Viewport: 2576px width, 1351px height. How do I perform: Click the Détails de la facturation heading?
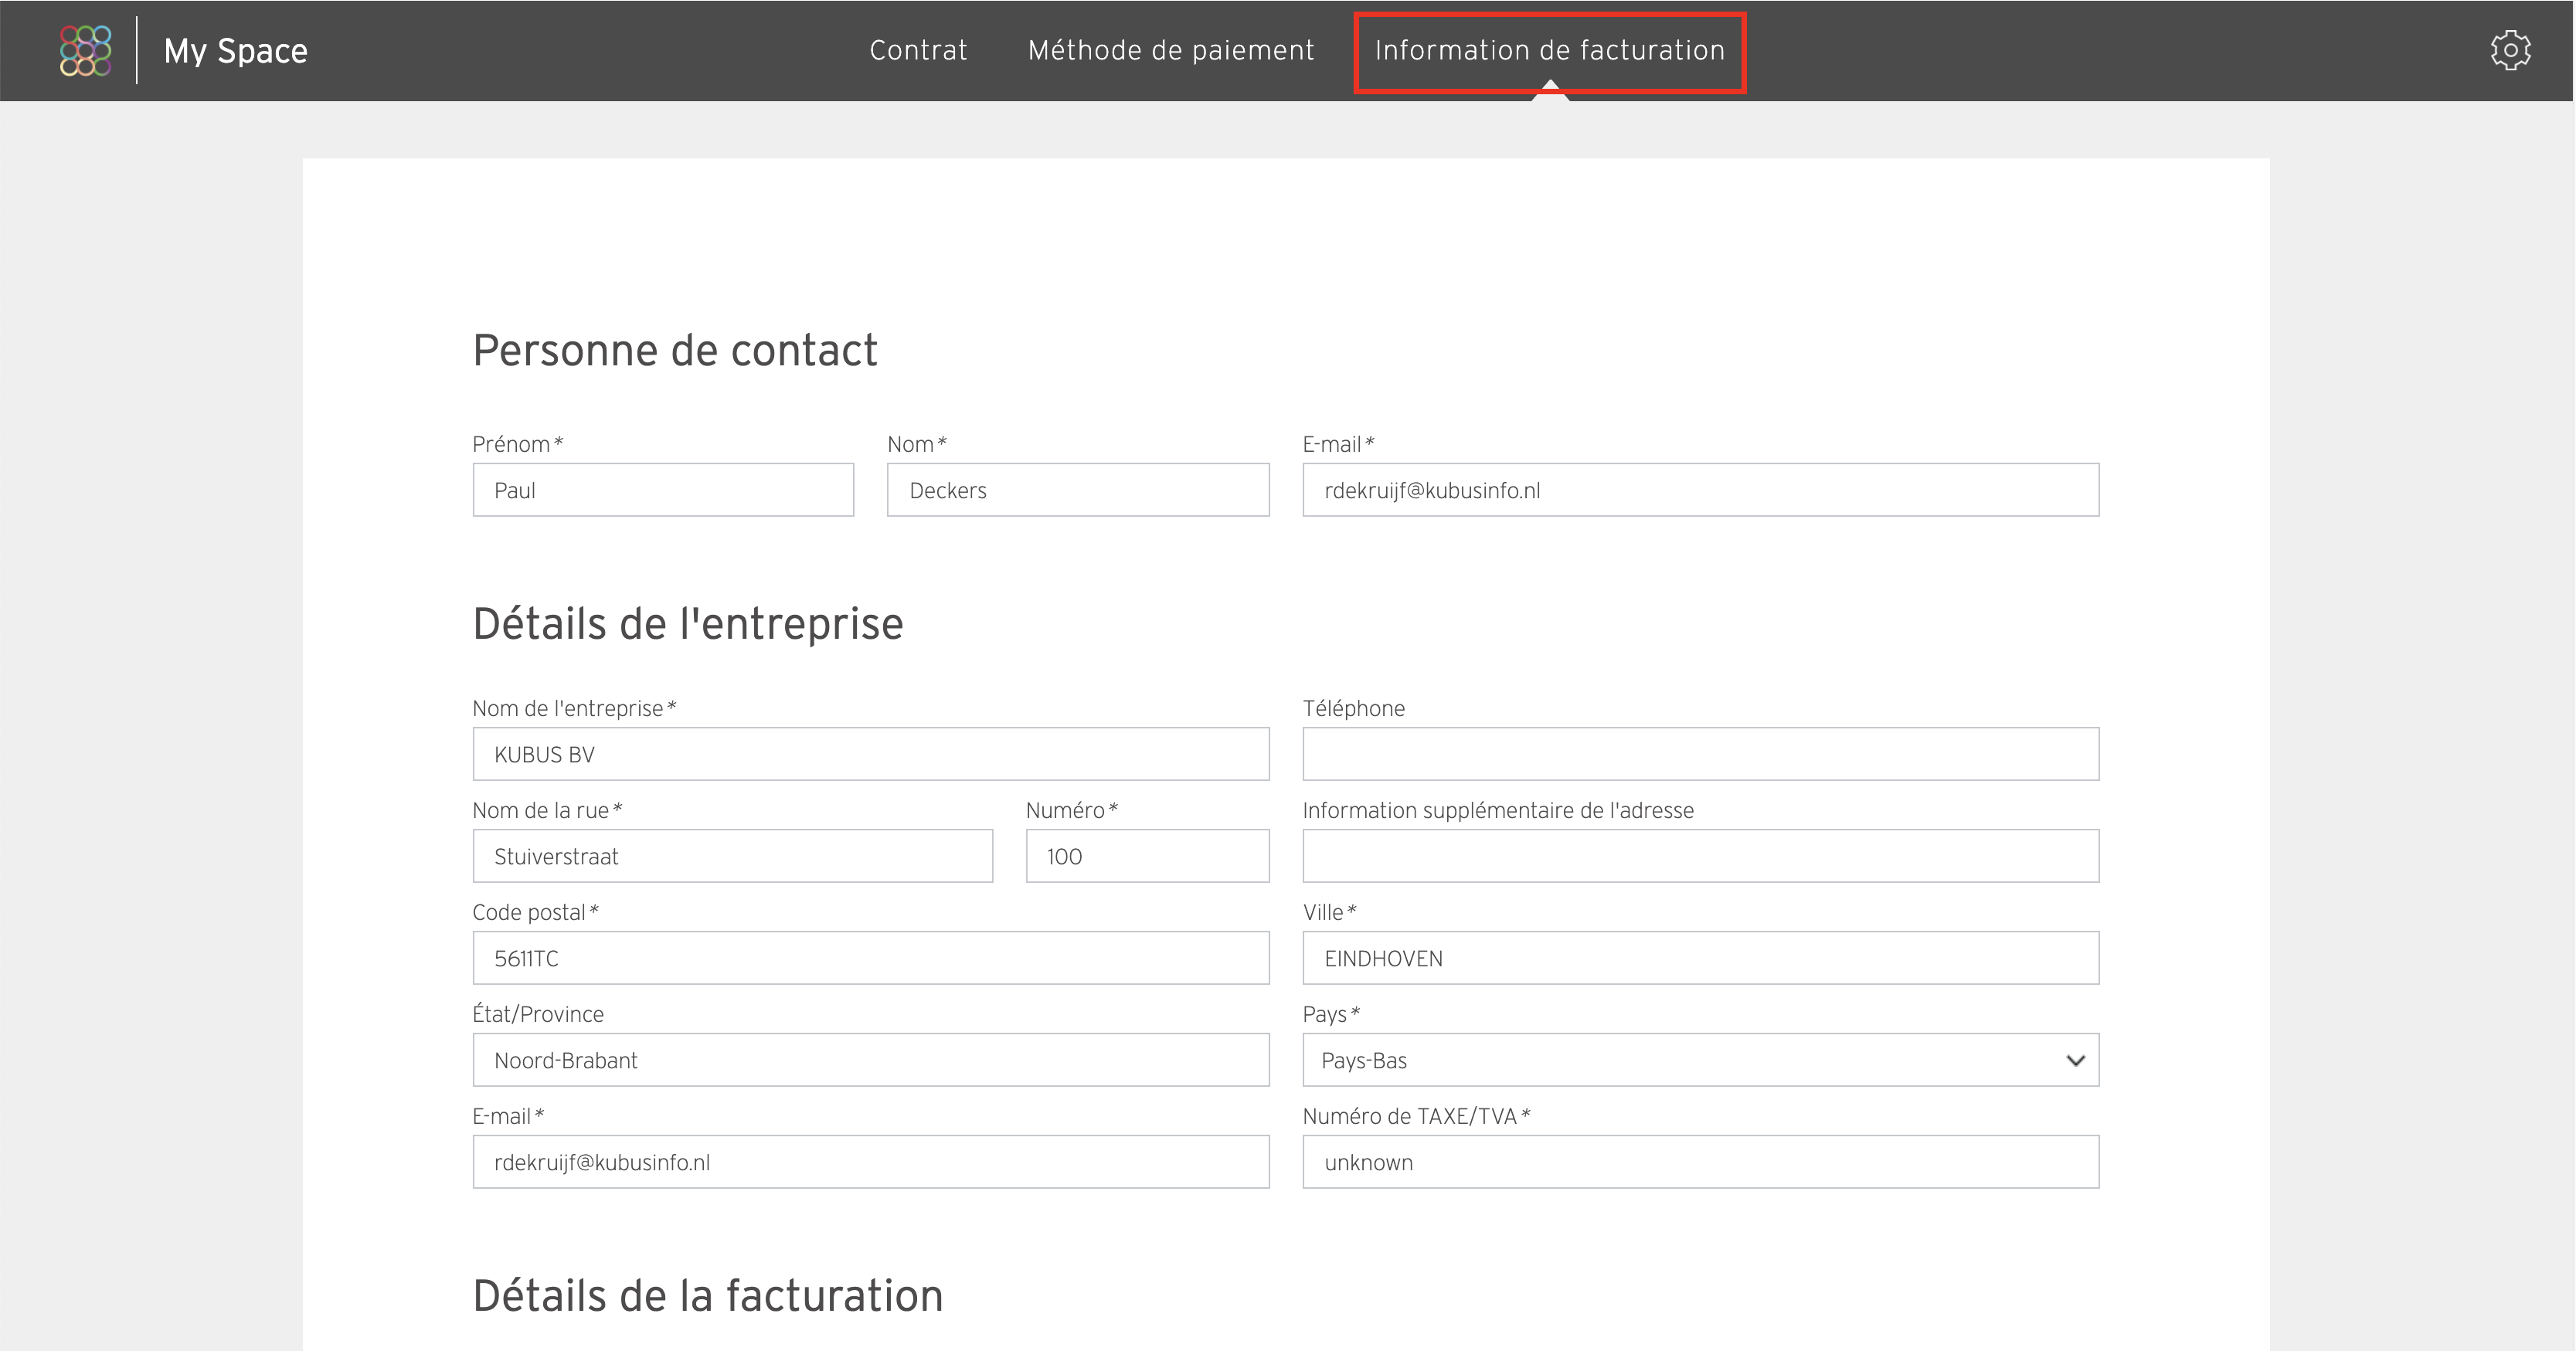point(708,1296)
